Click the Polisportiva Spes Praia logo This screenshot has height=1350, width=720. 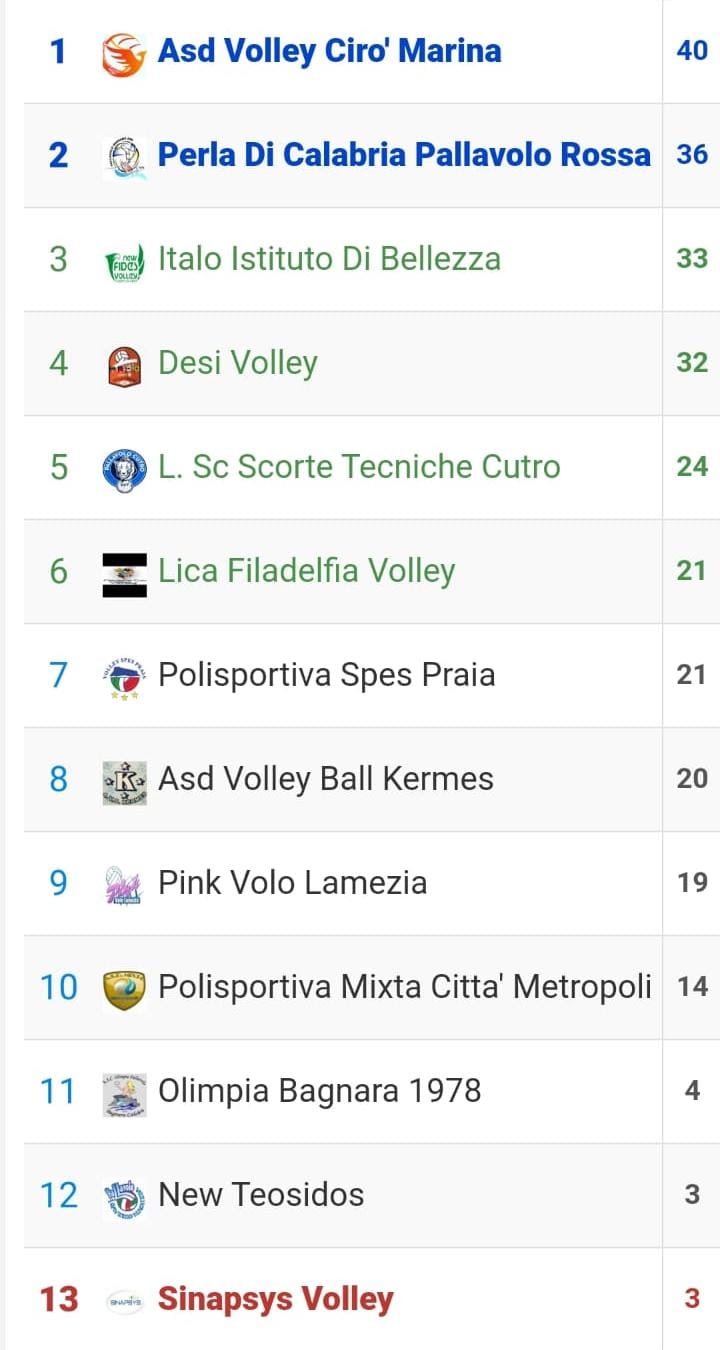tap(124, 677)
